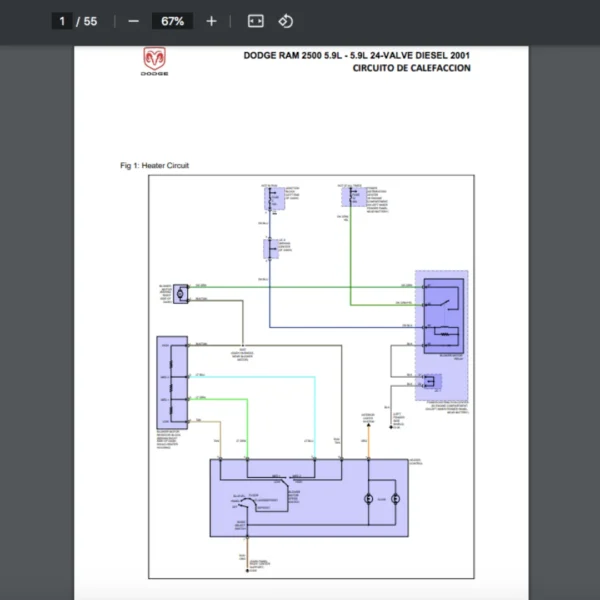
Task: Click the blower motor resistor block
Action: pos(172,383)
